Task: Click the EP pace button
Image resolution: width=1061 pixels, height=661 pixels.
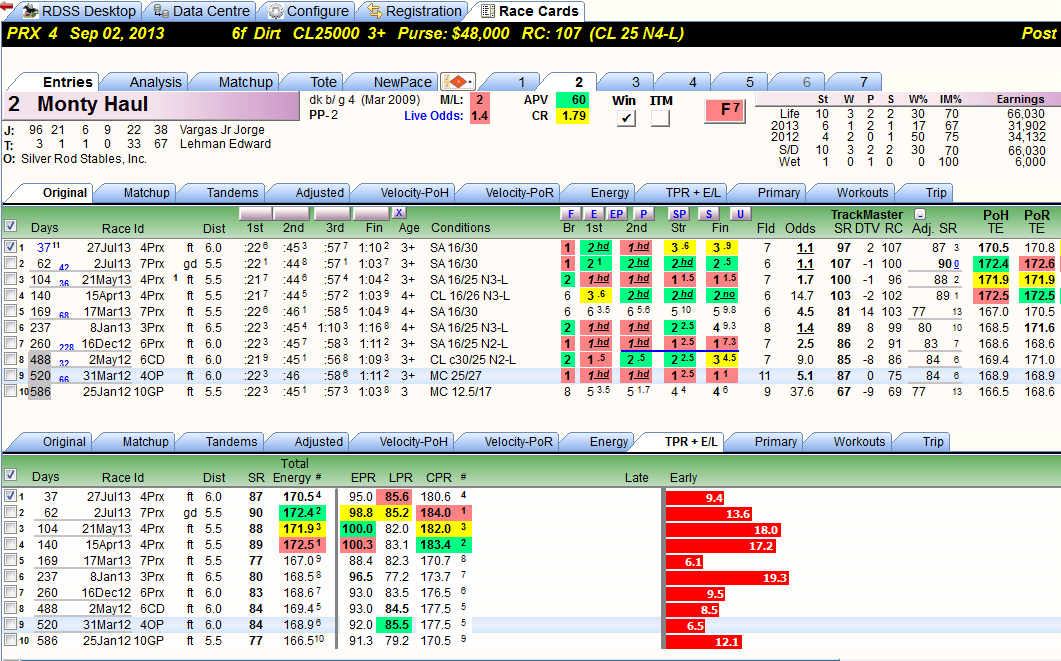Action: (x=616, y=214)
